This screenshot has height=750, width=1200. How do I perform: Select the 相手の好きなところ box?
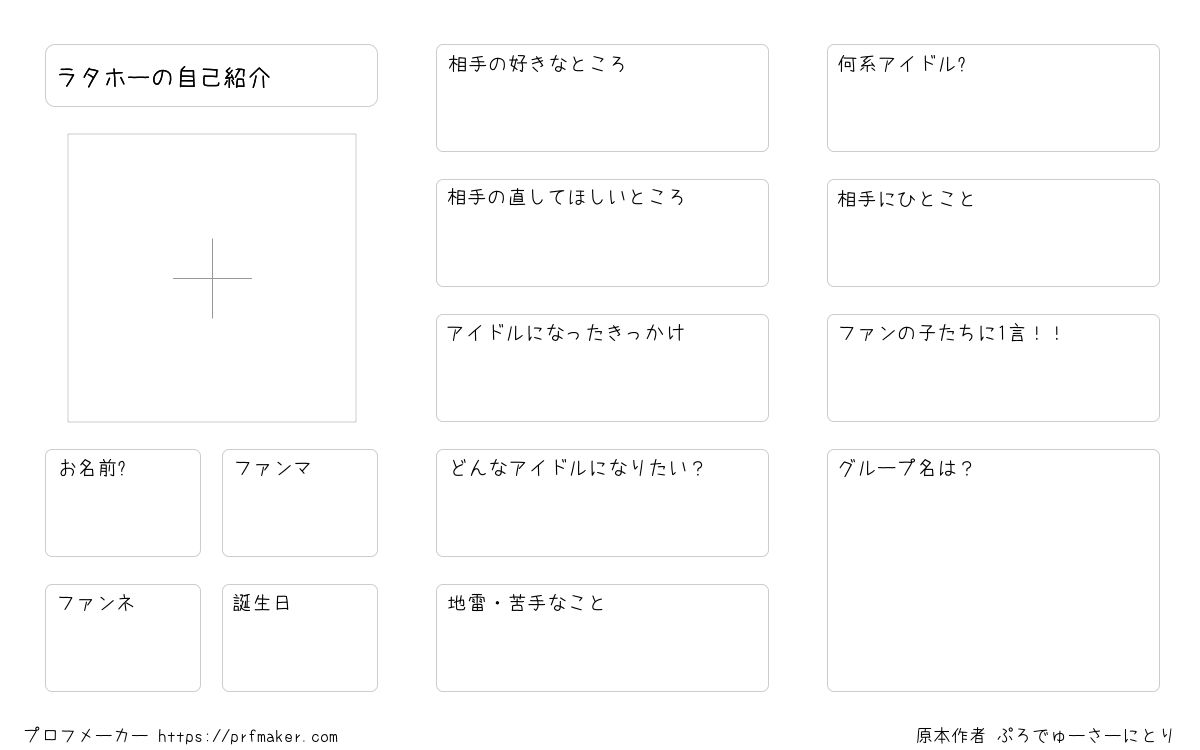[x=602, y=98]
